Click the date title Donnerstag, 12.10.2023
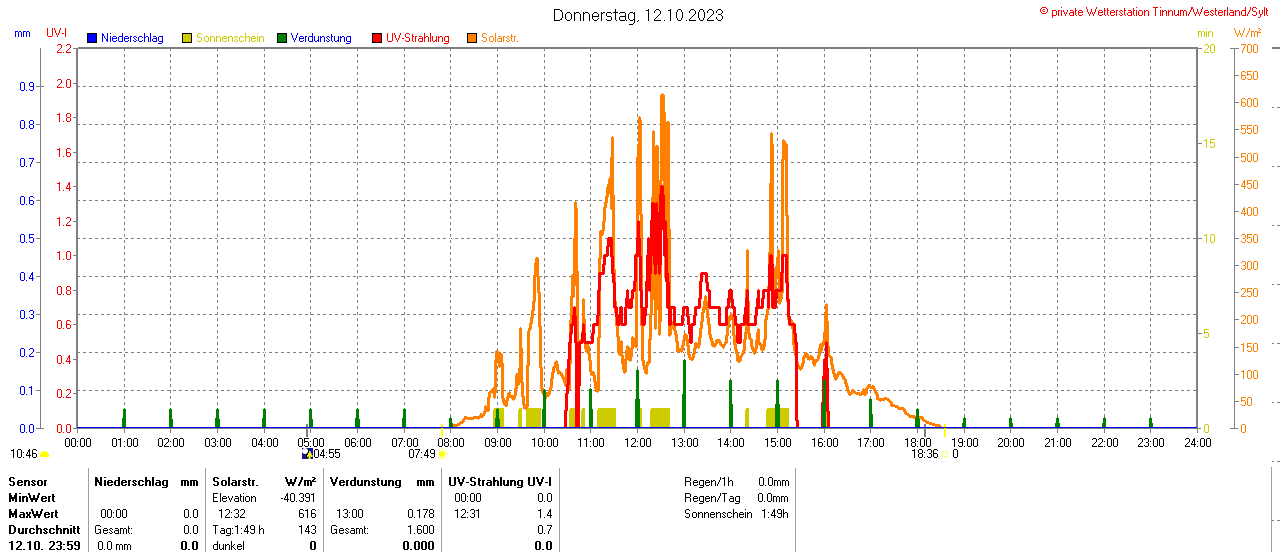The width and height of the screenshot is (1280, 552). tap(639, 15)
